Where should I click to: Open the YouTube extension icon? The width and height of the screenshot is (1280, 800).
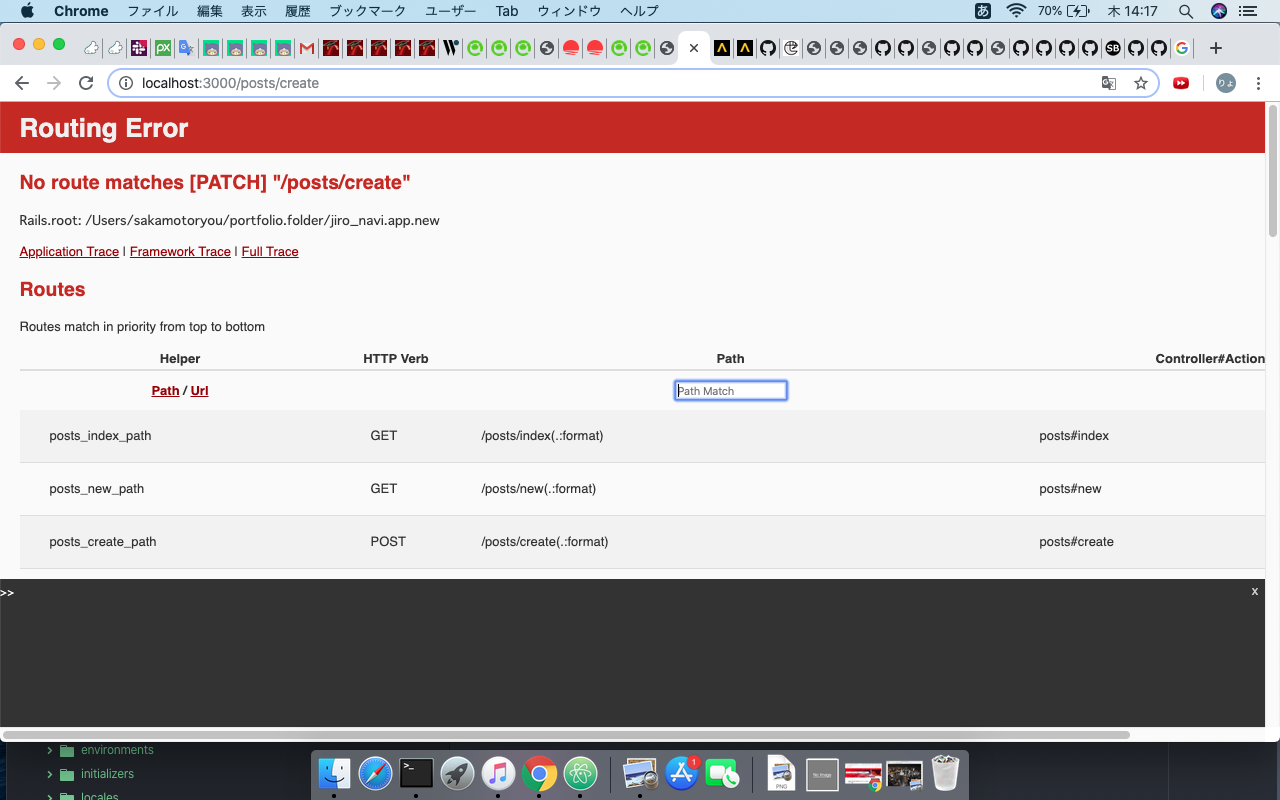coord(1181,83)
